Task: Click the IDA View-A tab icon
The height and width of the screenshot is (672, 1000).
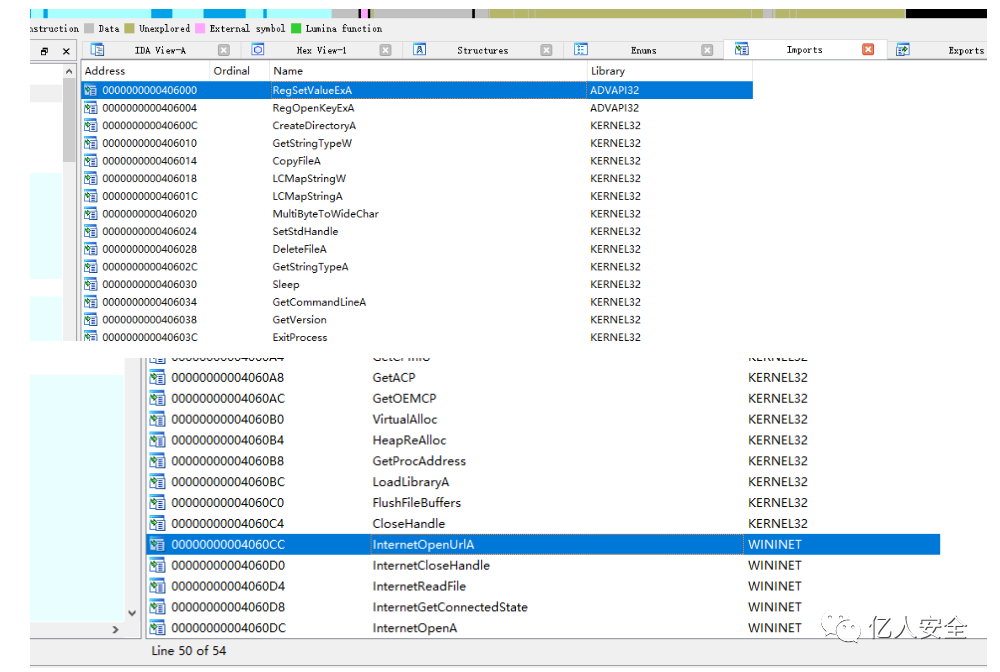Action: (97, 50)
